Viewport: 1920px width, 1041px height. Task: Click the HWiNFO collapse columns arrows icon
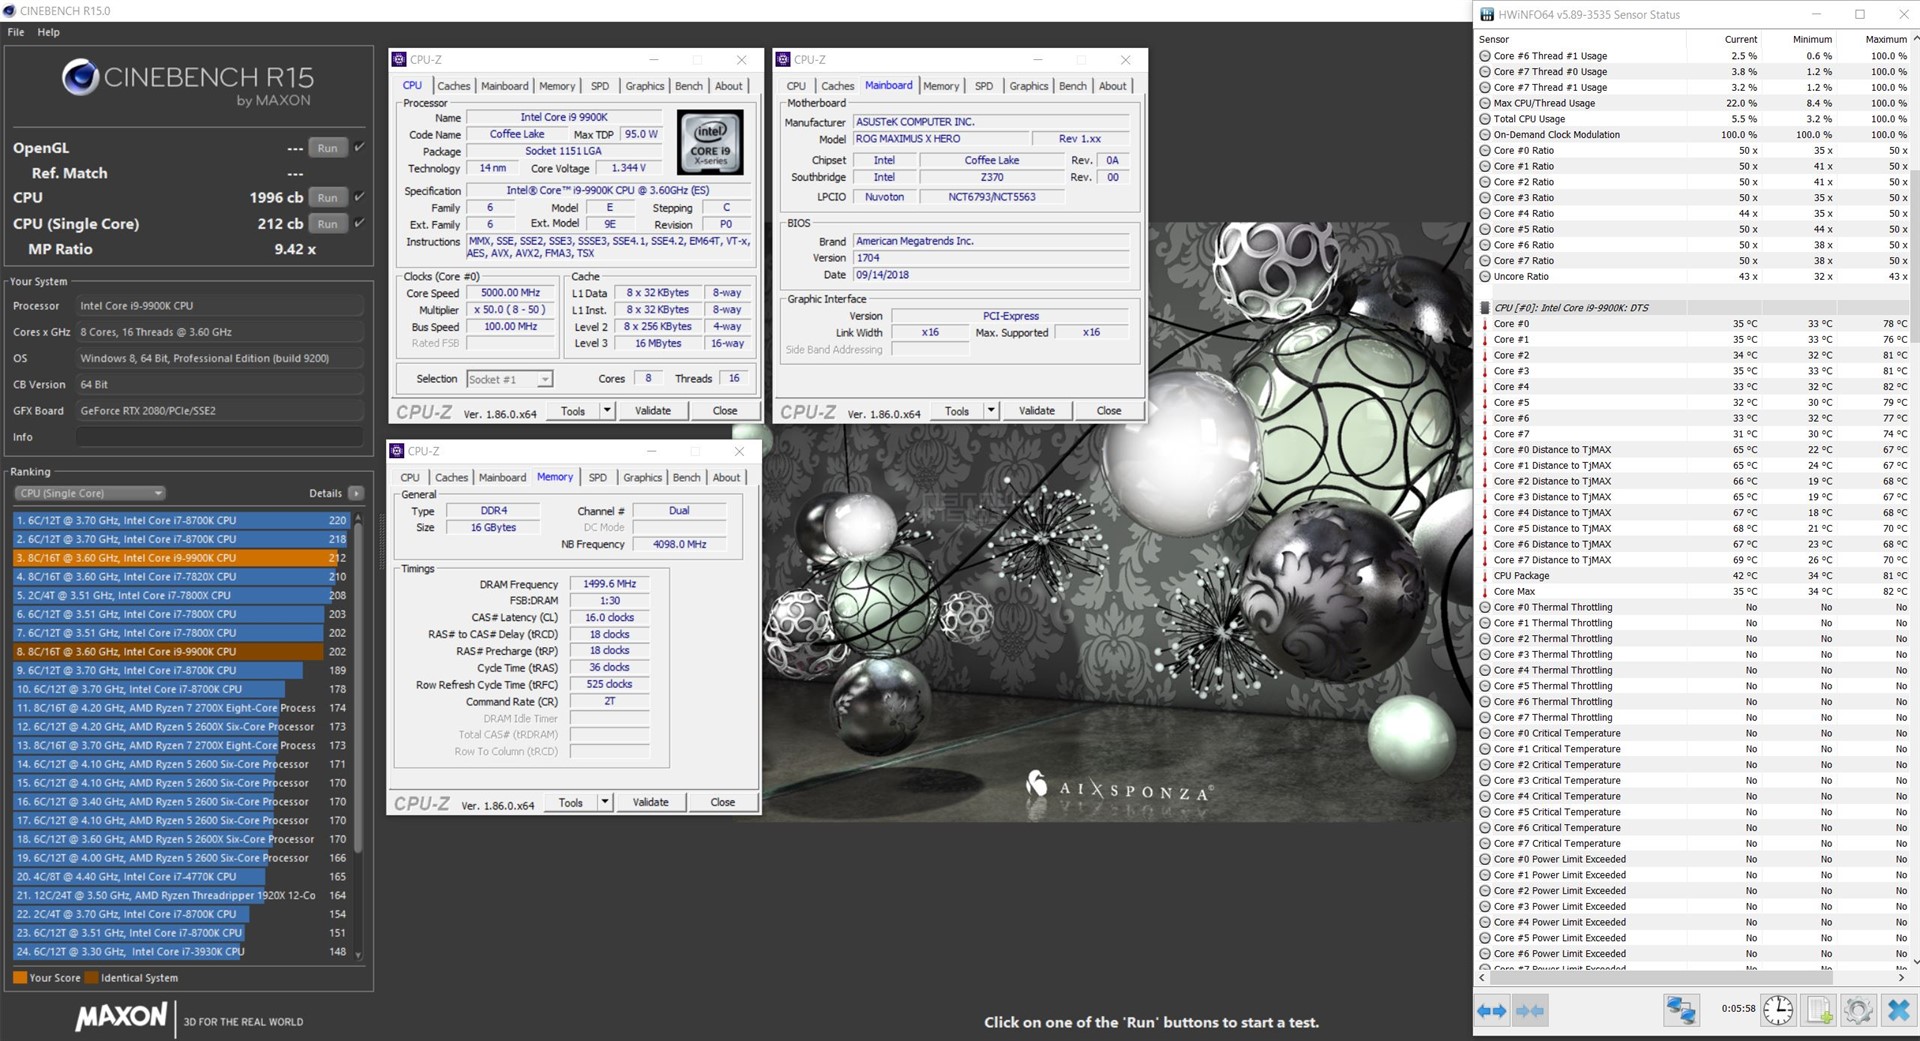1530,1011
